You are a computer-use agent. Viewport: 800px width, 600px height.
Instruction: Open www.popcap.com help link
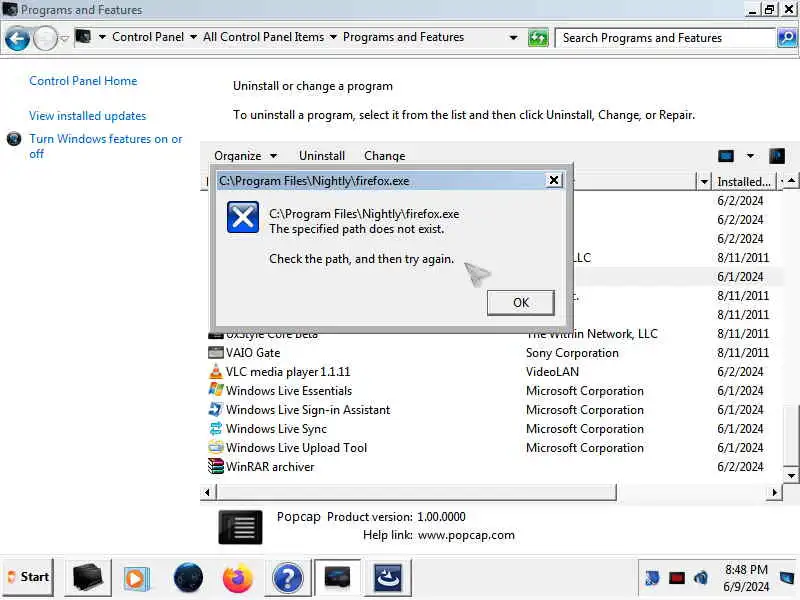(x=466, y=535)
